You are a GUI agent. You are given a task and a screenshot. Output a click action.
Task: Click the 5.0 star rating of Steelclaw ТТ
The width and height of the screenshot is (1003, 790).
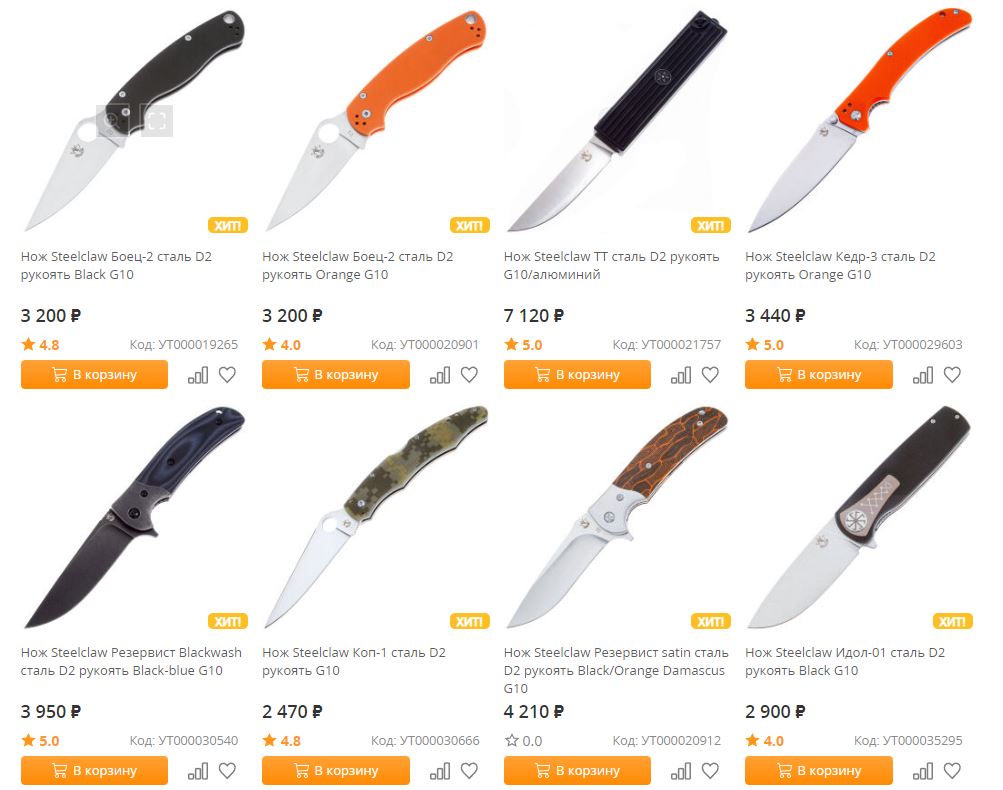(523, 345)
